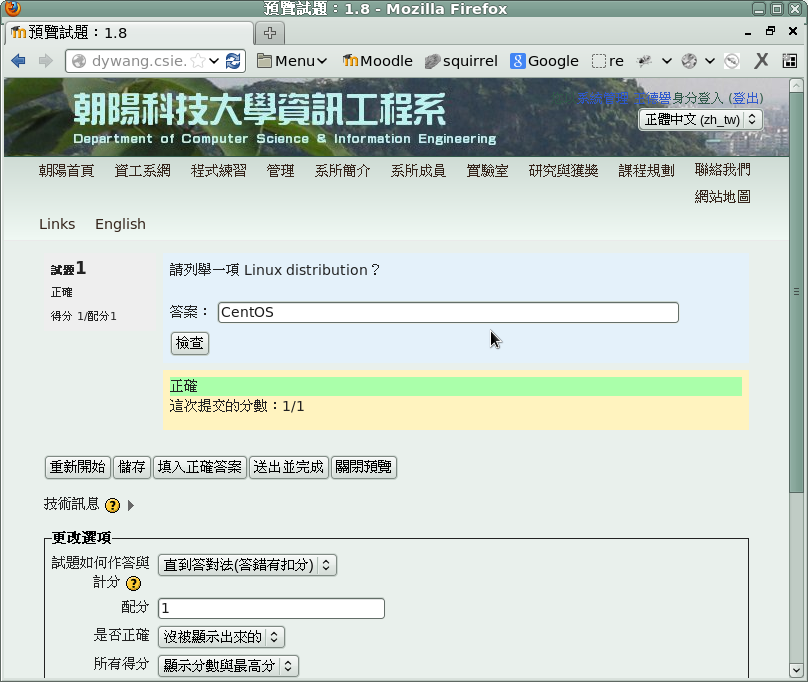Click the bookmark star in address bar
808x682 pixels.
coord(197,61)
